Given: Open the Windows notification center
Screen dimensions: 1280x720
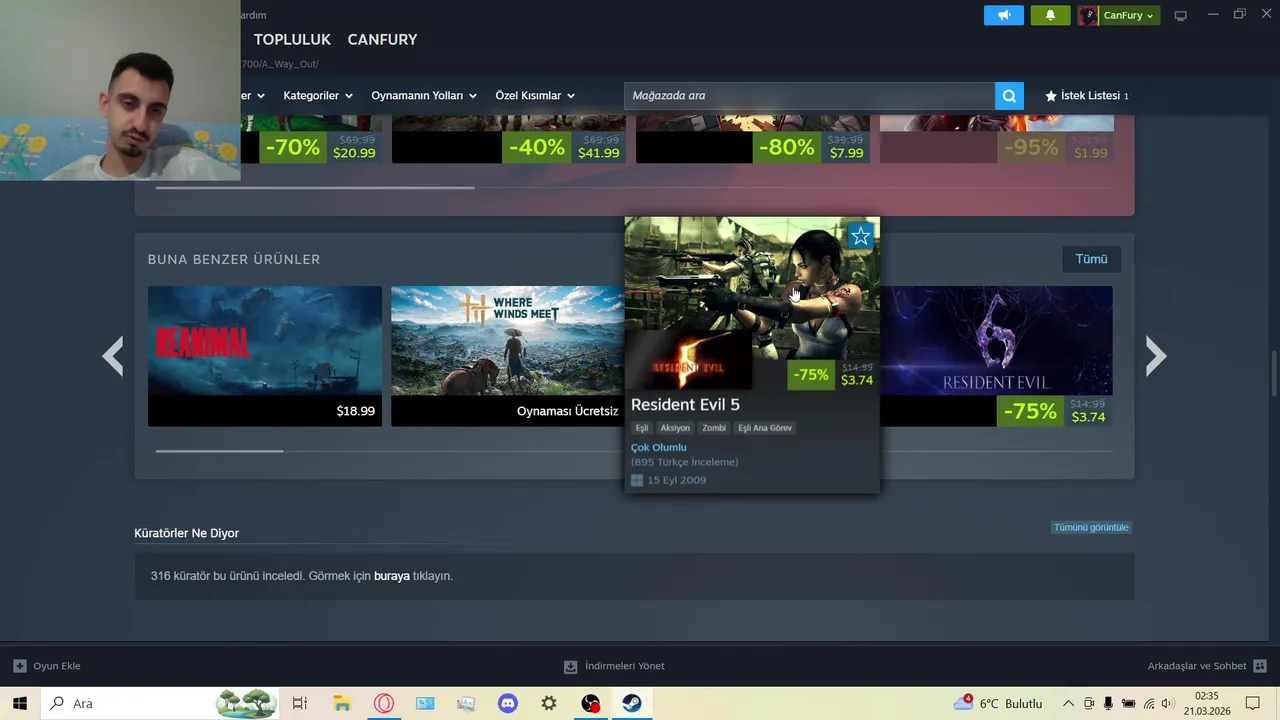Looking at the screenshot, I should coord(1253,703).
